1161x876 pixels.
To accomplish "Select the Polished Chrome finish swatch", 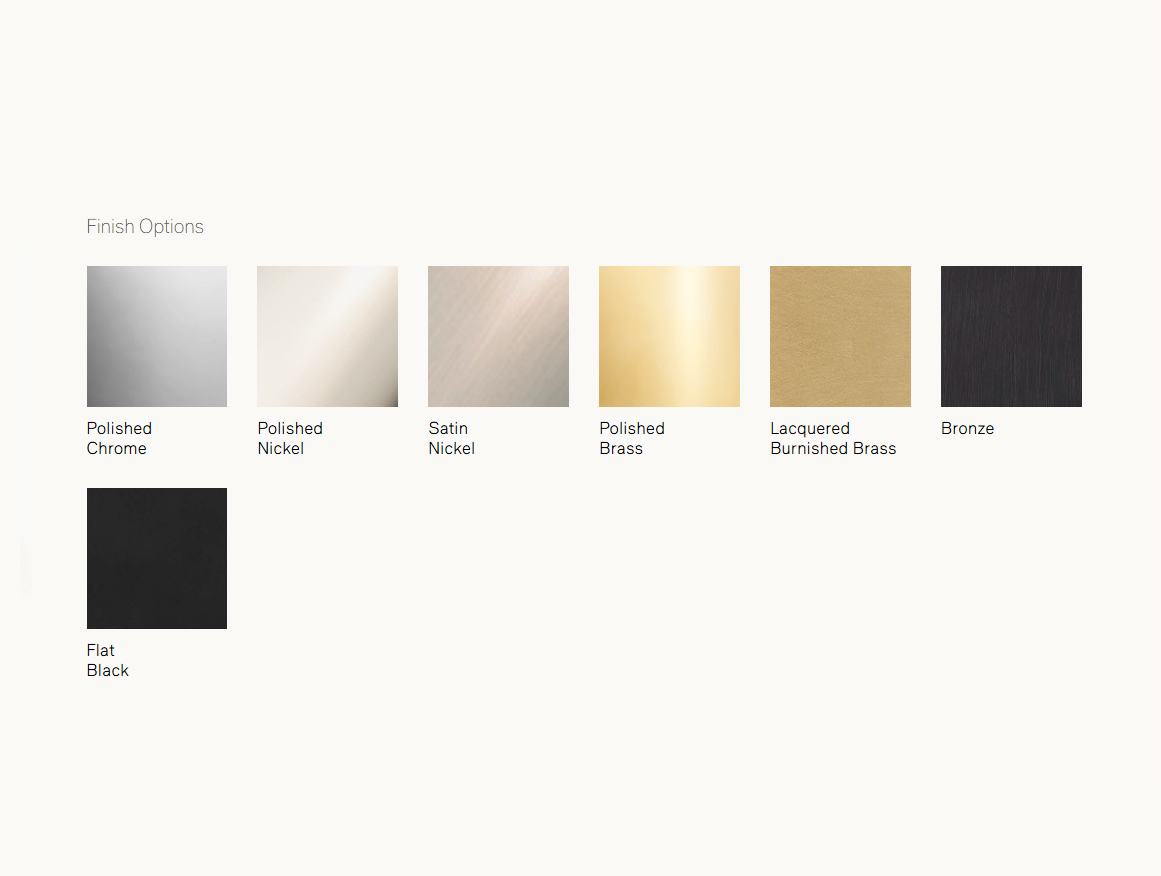I will coord(157,336).
